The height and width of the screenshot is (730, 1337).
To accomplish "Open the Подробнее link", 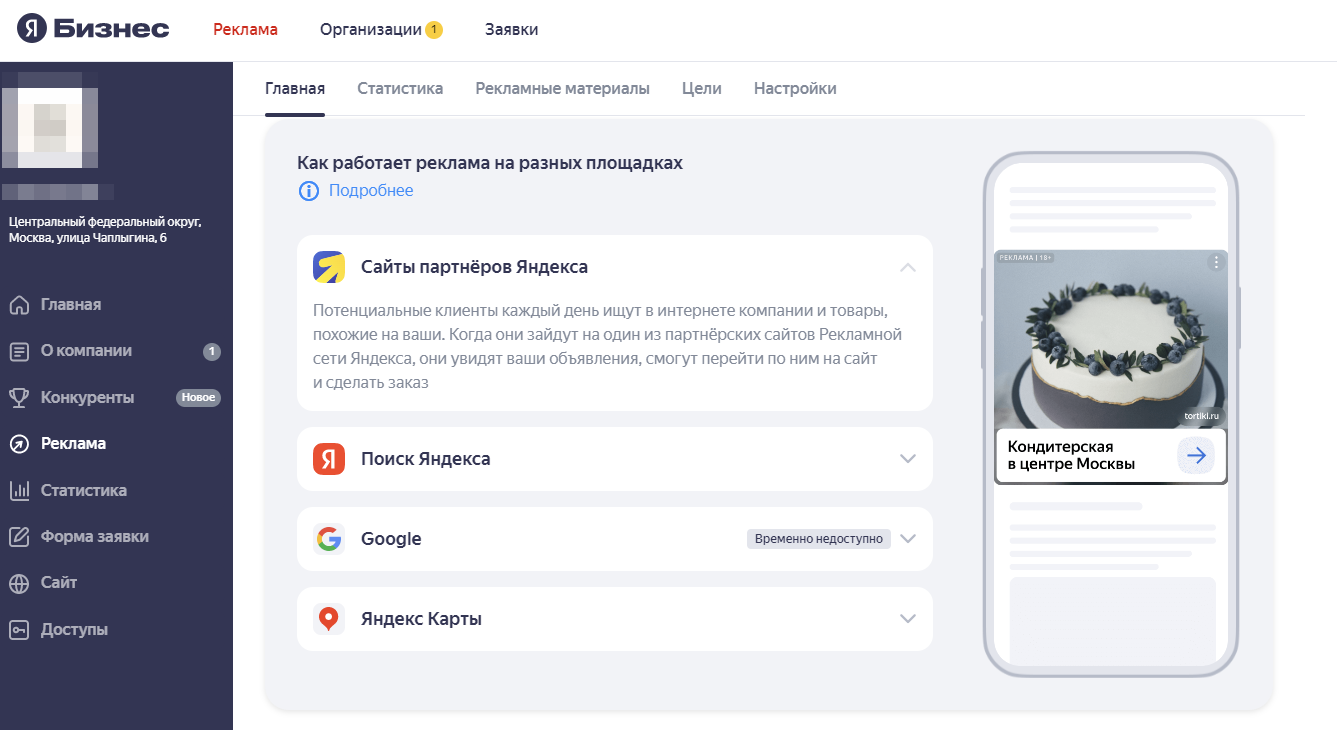I will coord(371,191).
